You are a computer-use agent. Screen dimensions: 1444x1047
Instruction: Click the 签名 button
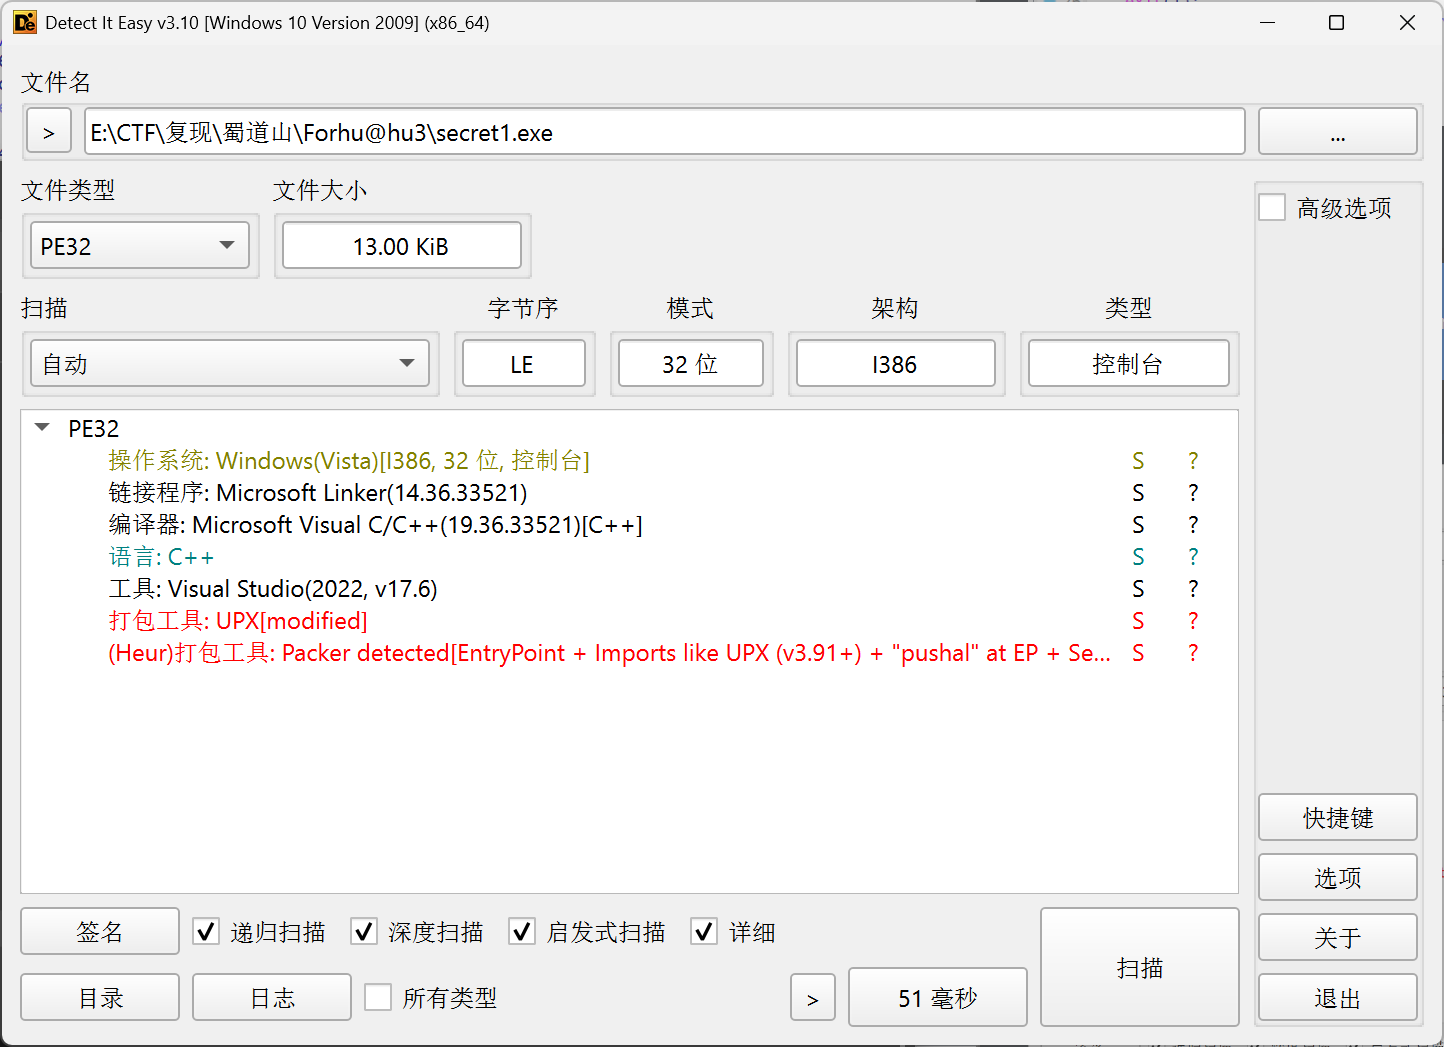(100, 932)
